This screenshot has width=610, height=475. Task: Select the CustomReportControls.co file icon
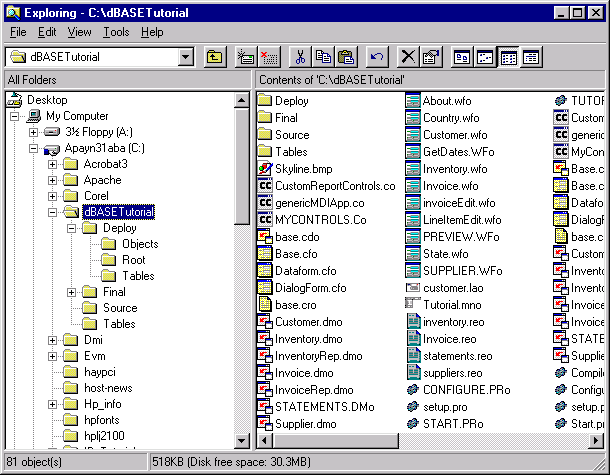tap(265, 186)
